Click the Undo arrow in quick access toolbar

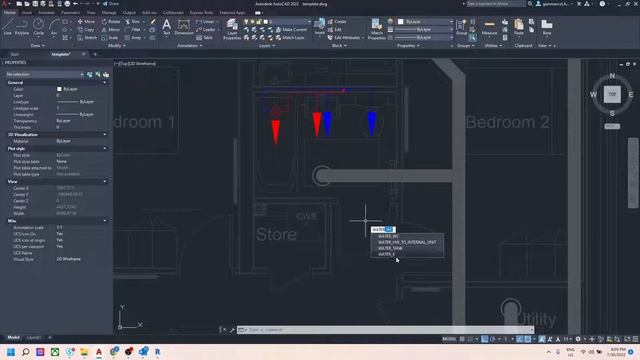75,4
